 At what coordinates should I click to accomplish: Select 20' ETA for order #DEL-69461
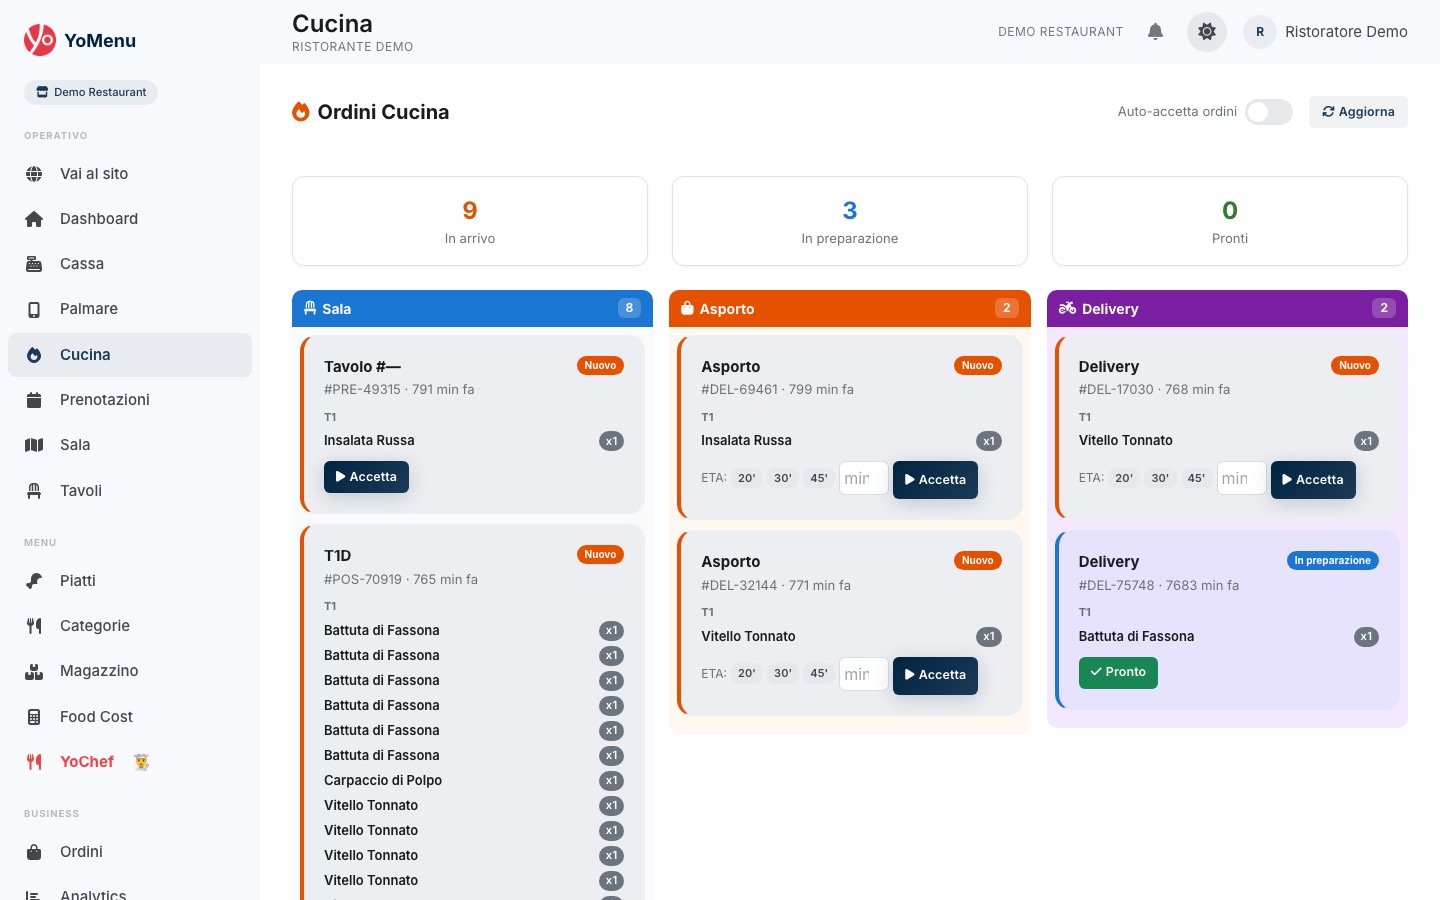(x=747, y=478)
